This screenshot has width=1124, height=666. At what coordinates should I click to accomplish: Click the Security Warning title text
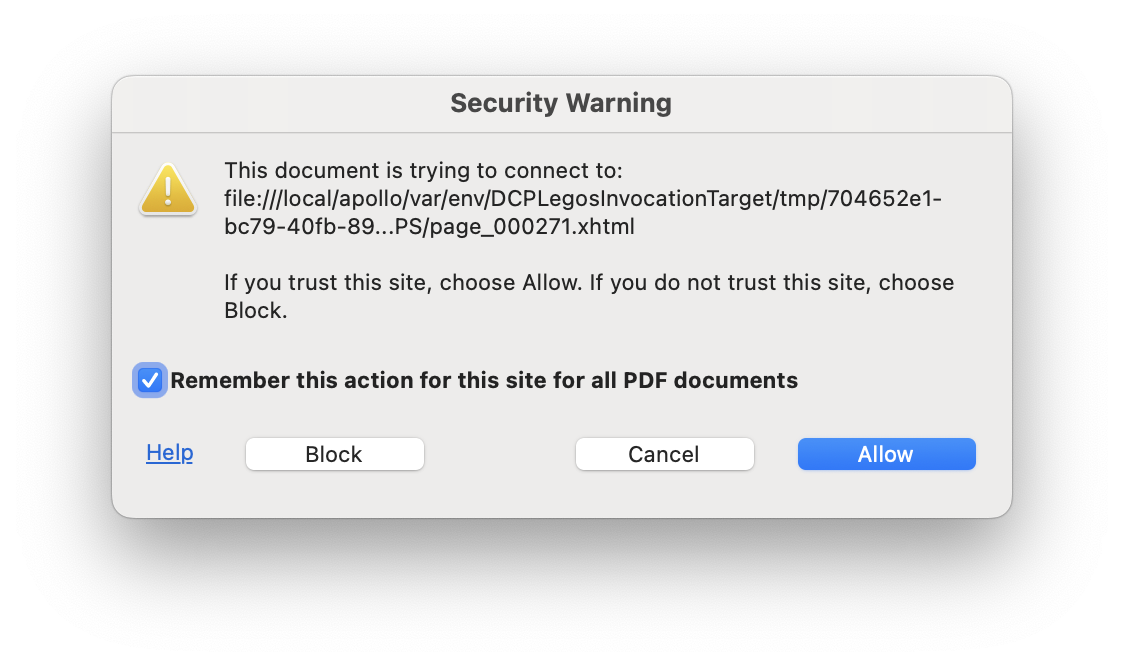(561, 103)
